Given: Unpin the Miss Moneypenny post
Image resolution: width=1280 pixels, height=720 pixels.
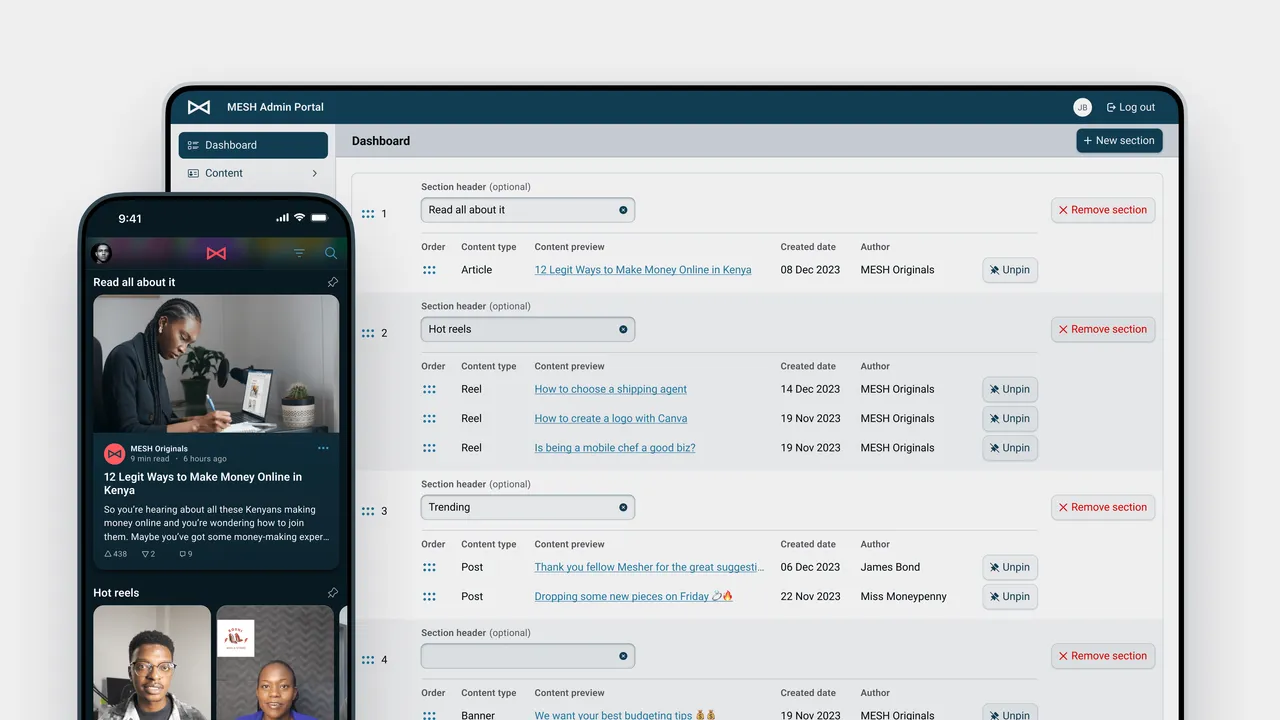Looking at the screenshot, I should pos(1010,597).
